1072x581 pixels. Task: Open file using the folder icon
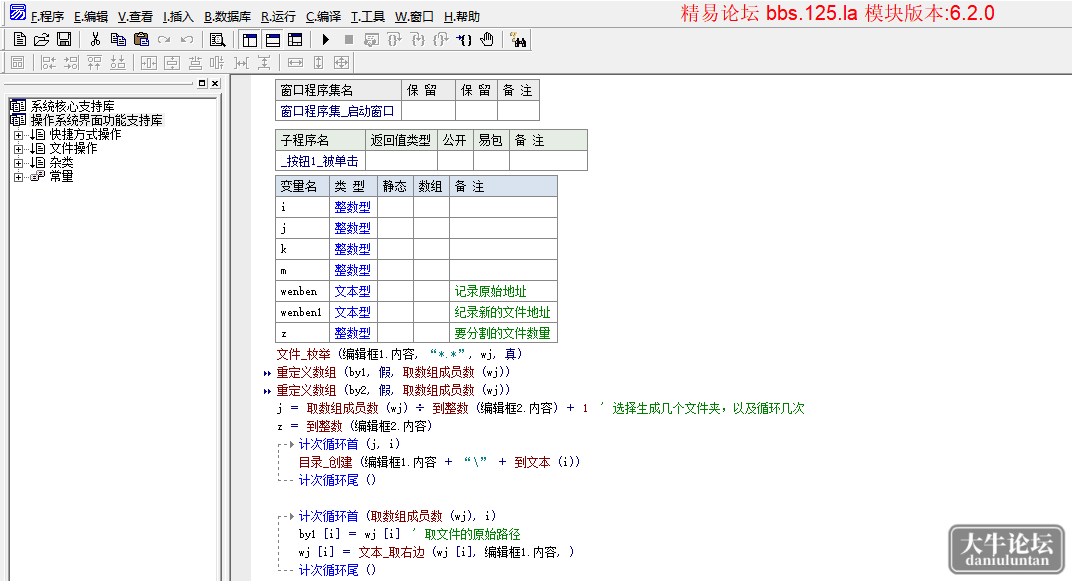coord(42,40)
